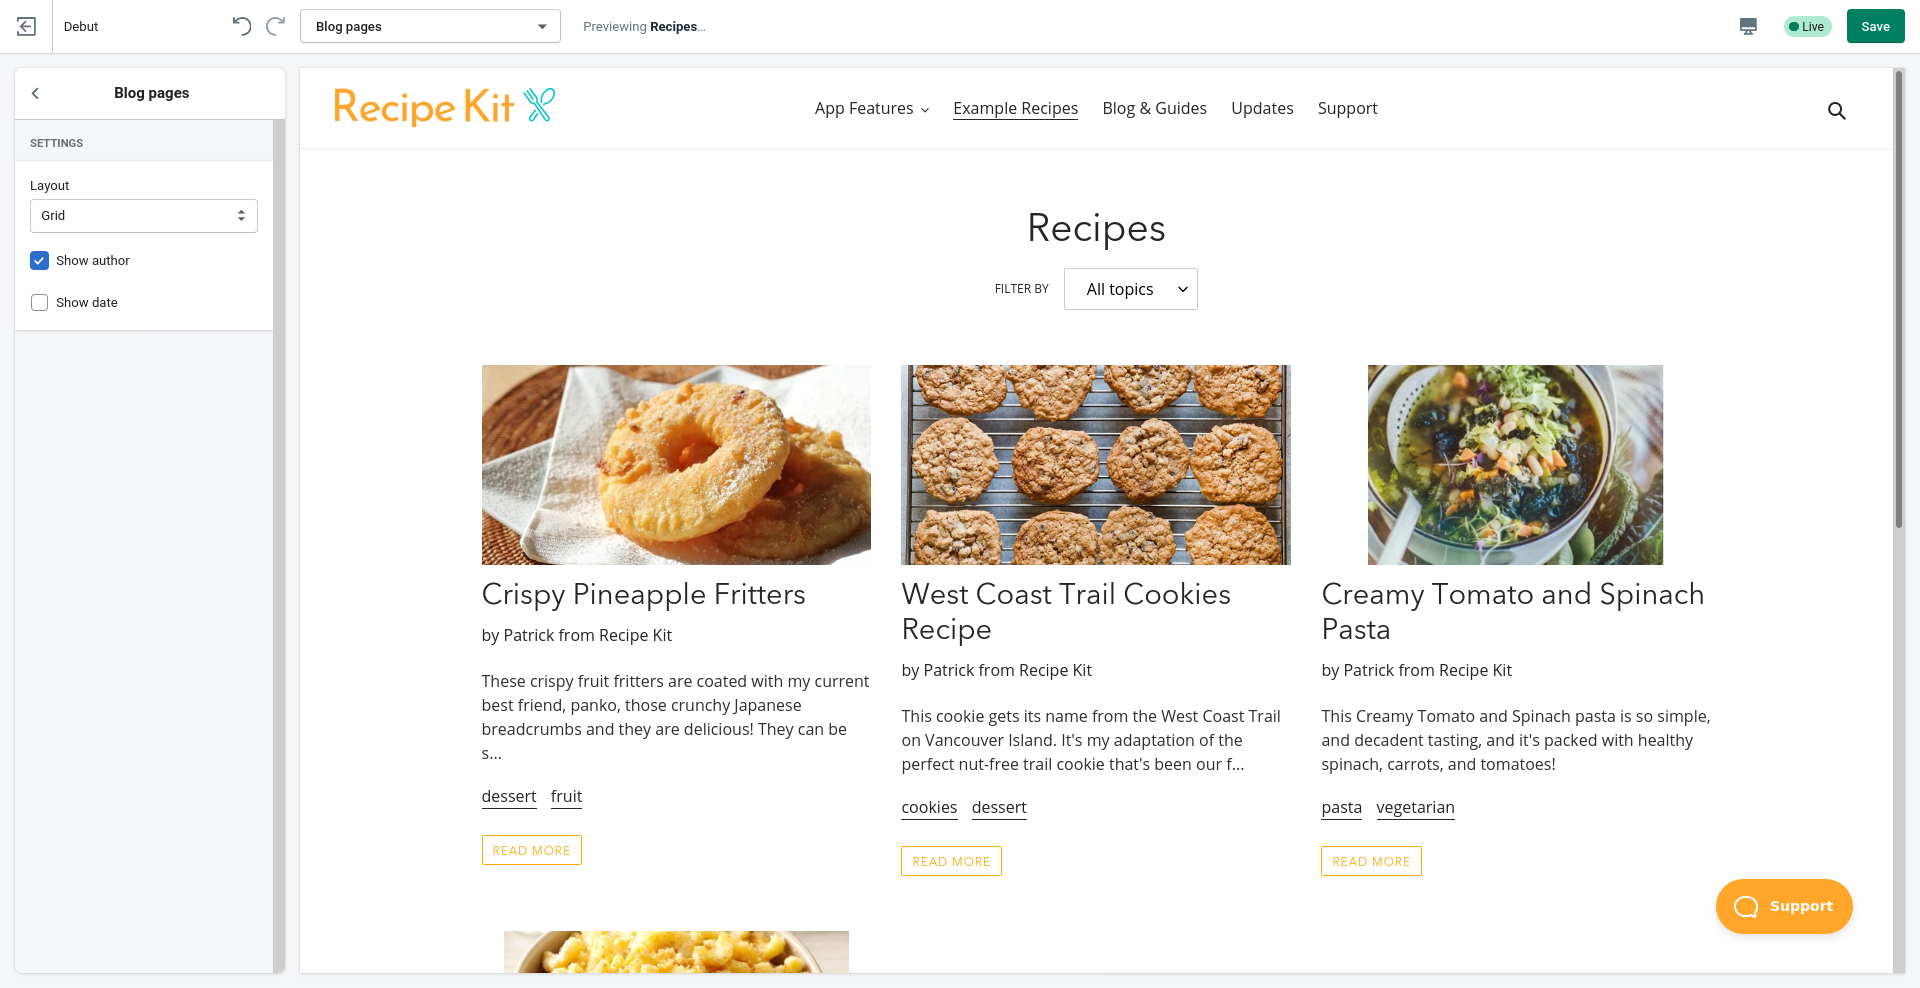Open the Layout Grid dropdown

click(x=144, y=216)
